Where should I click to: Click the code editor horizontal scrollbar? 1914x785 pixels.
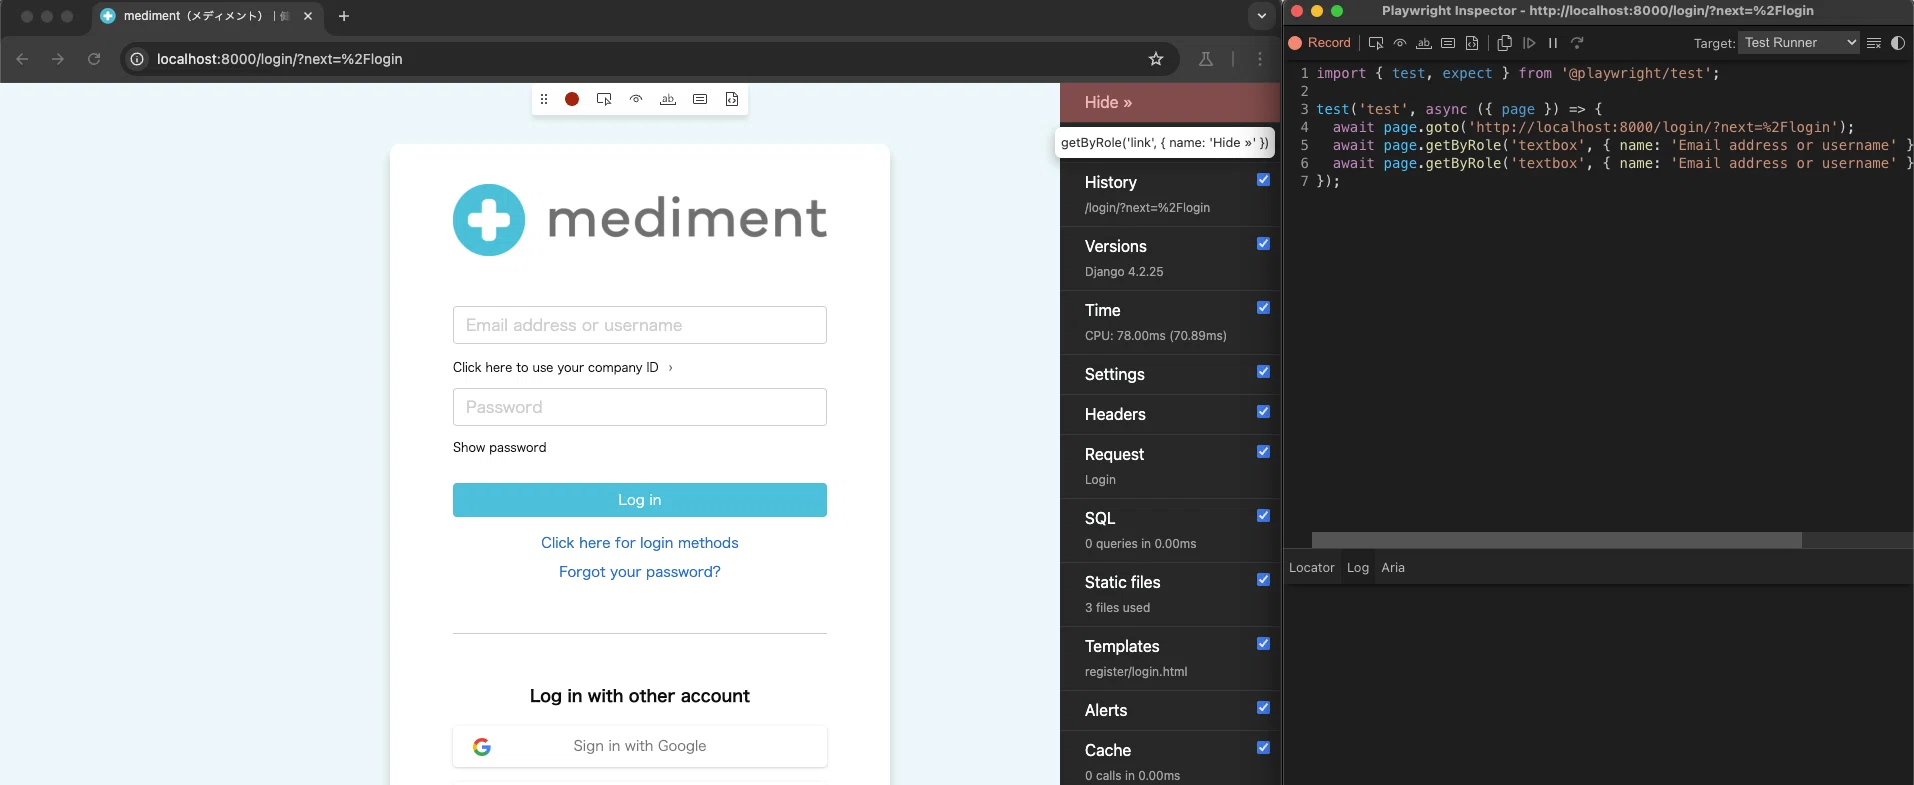tap(1557, 540)
